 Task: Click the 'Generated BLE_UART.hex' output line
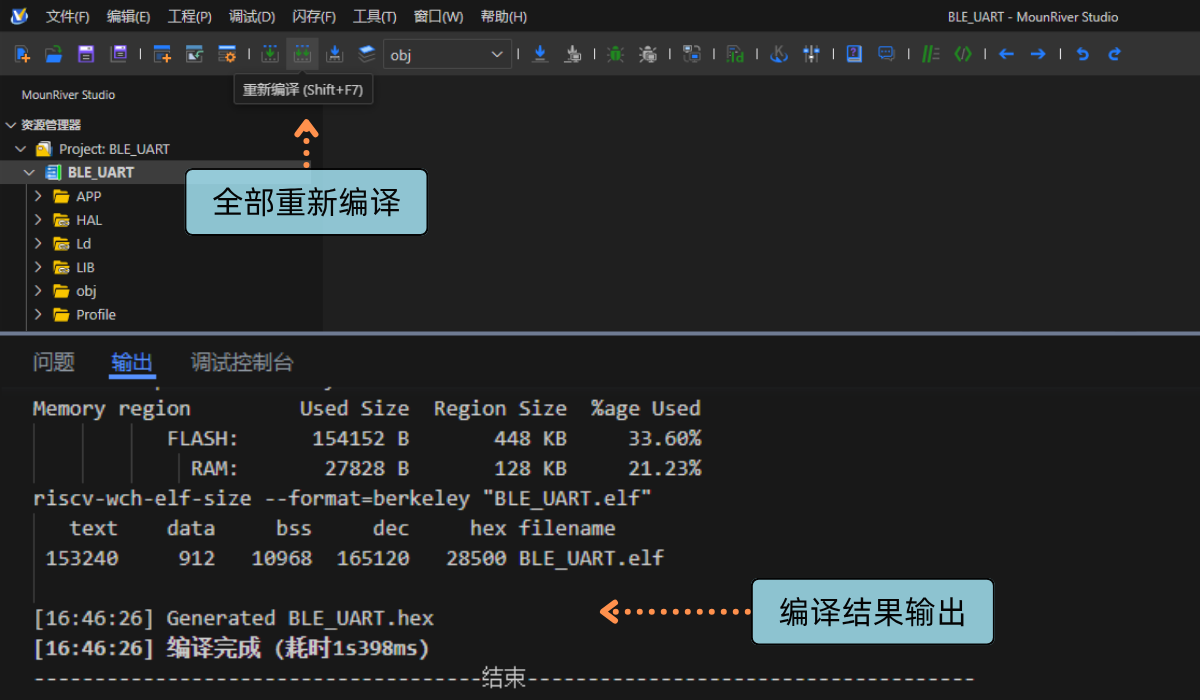click(233, 619)
